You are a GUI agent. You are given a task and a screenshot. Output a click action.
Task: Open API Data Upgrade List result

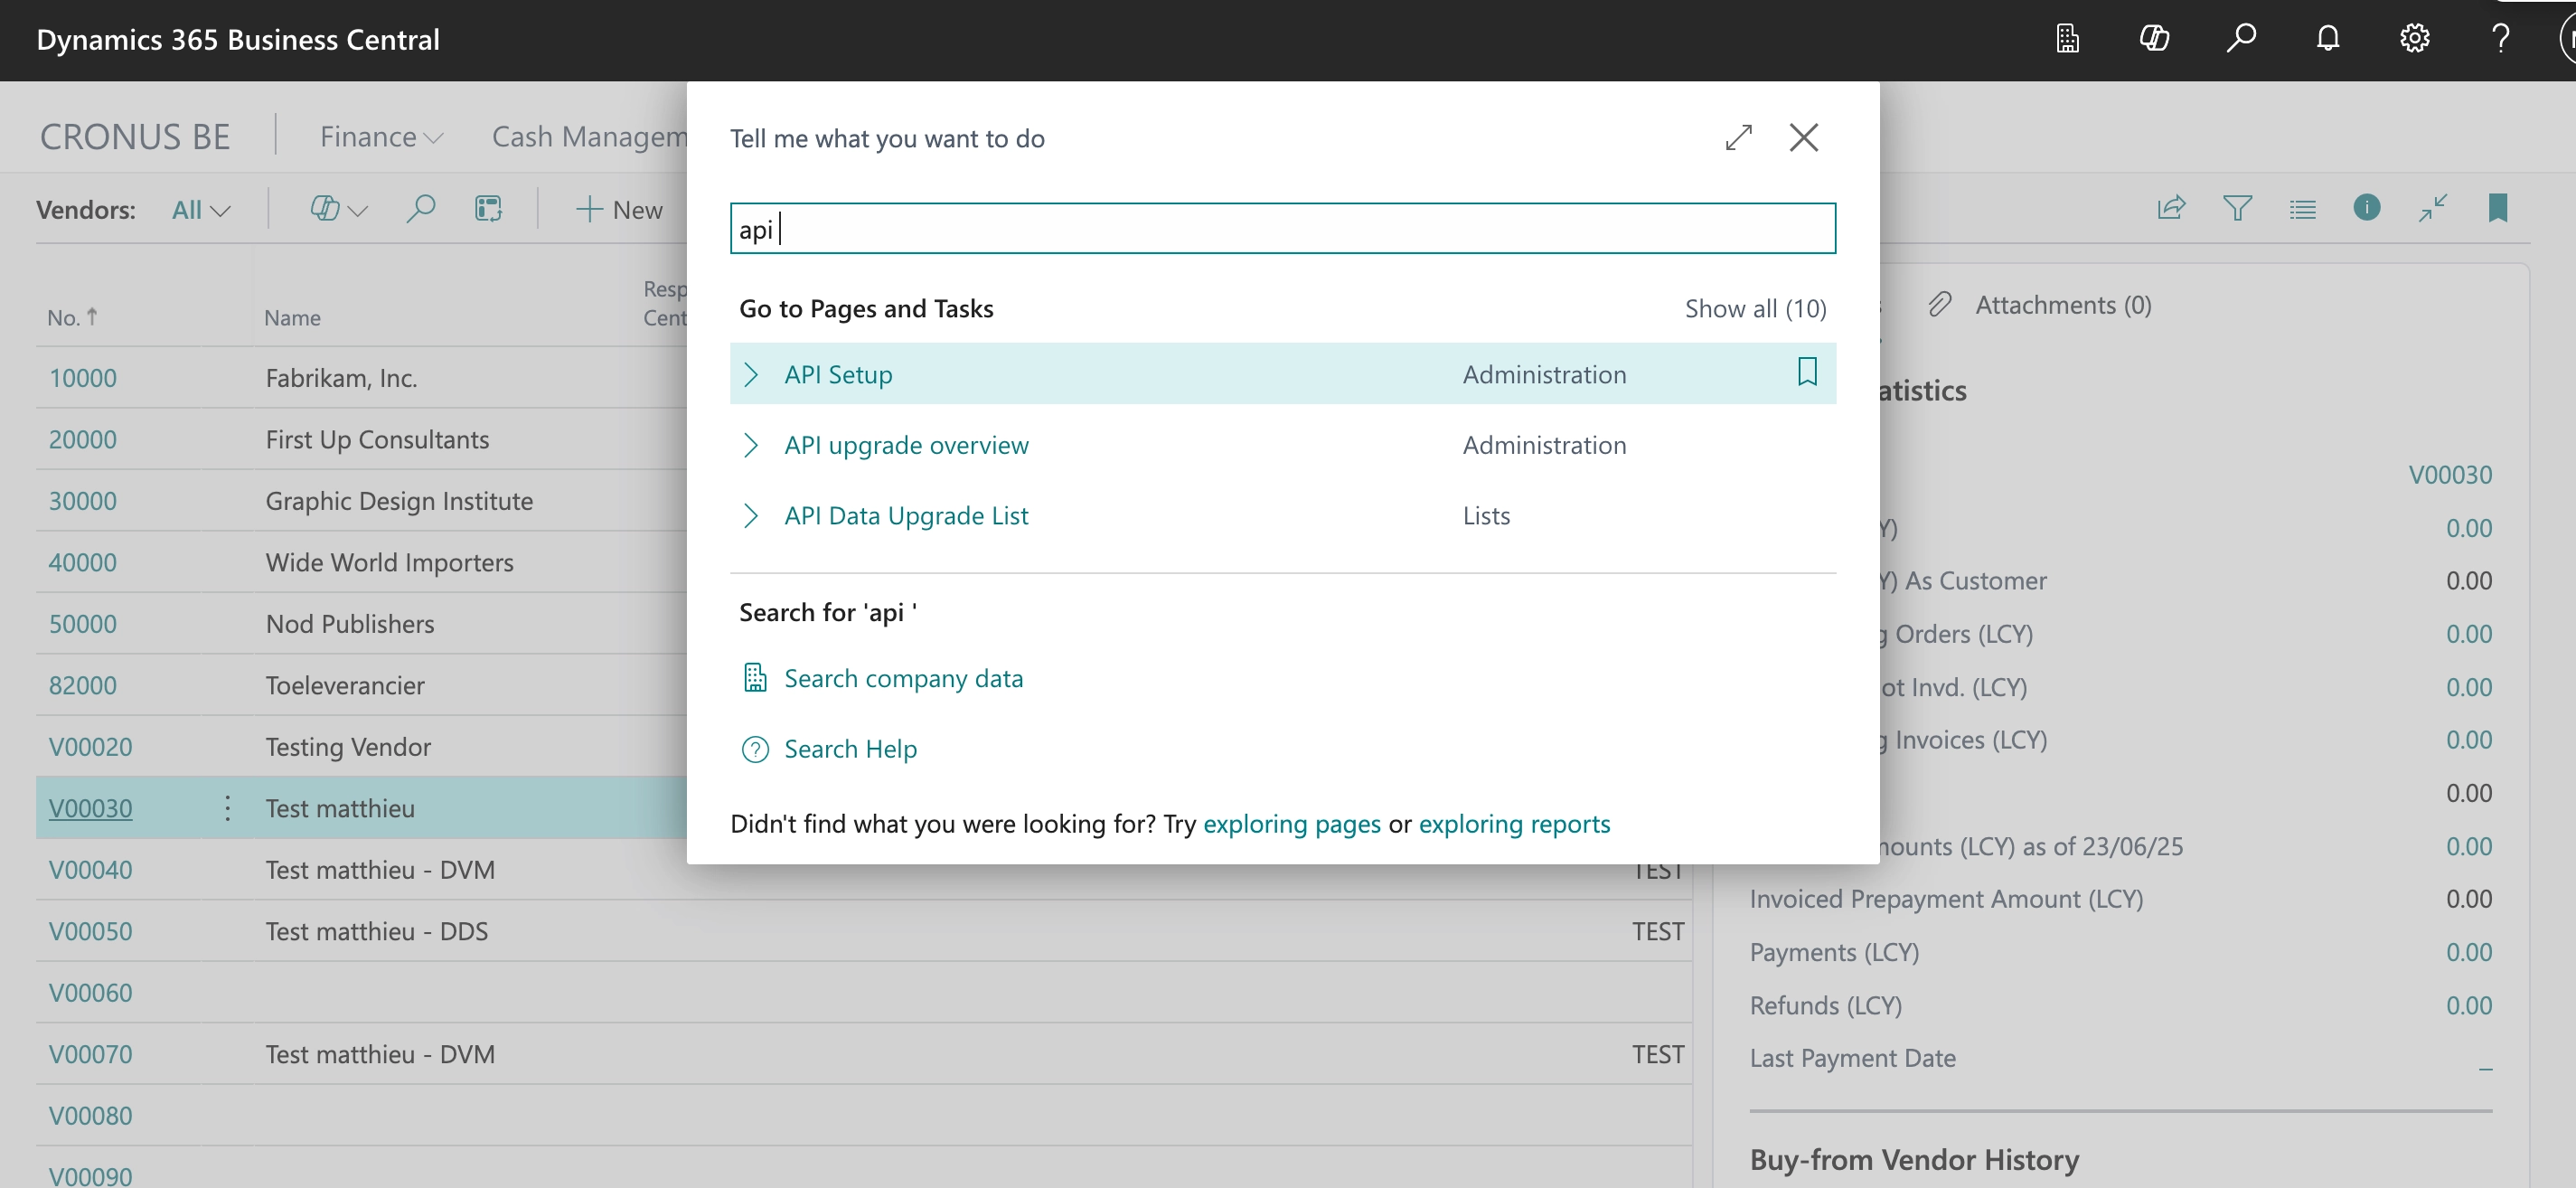coord(906,516)
